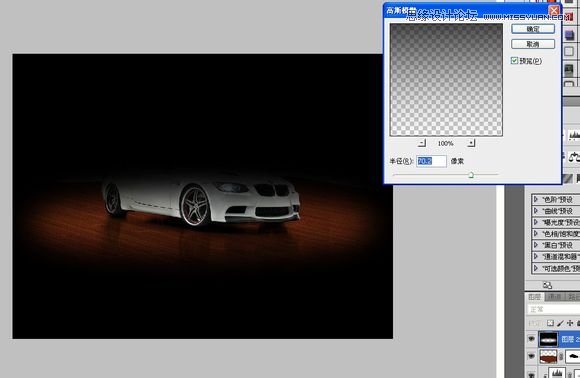
Task: Cancel the dialog with 取消 button
Action: (x=533, y=44)
